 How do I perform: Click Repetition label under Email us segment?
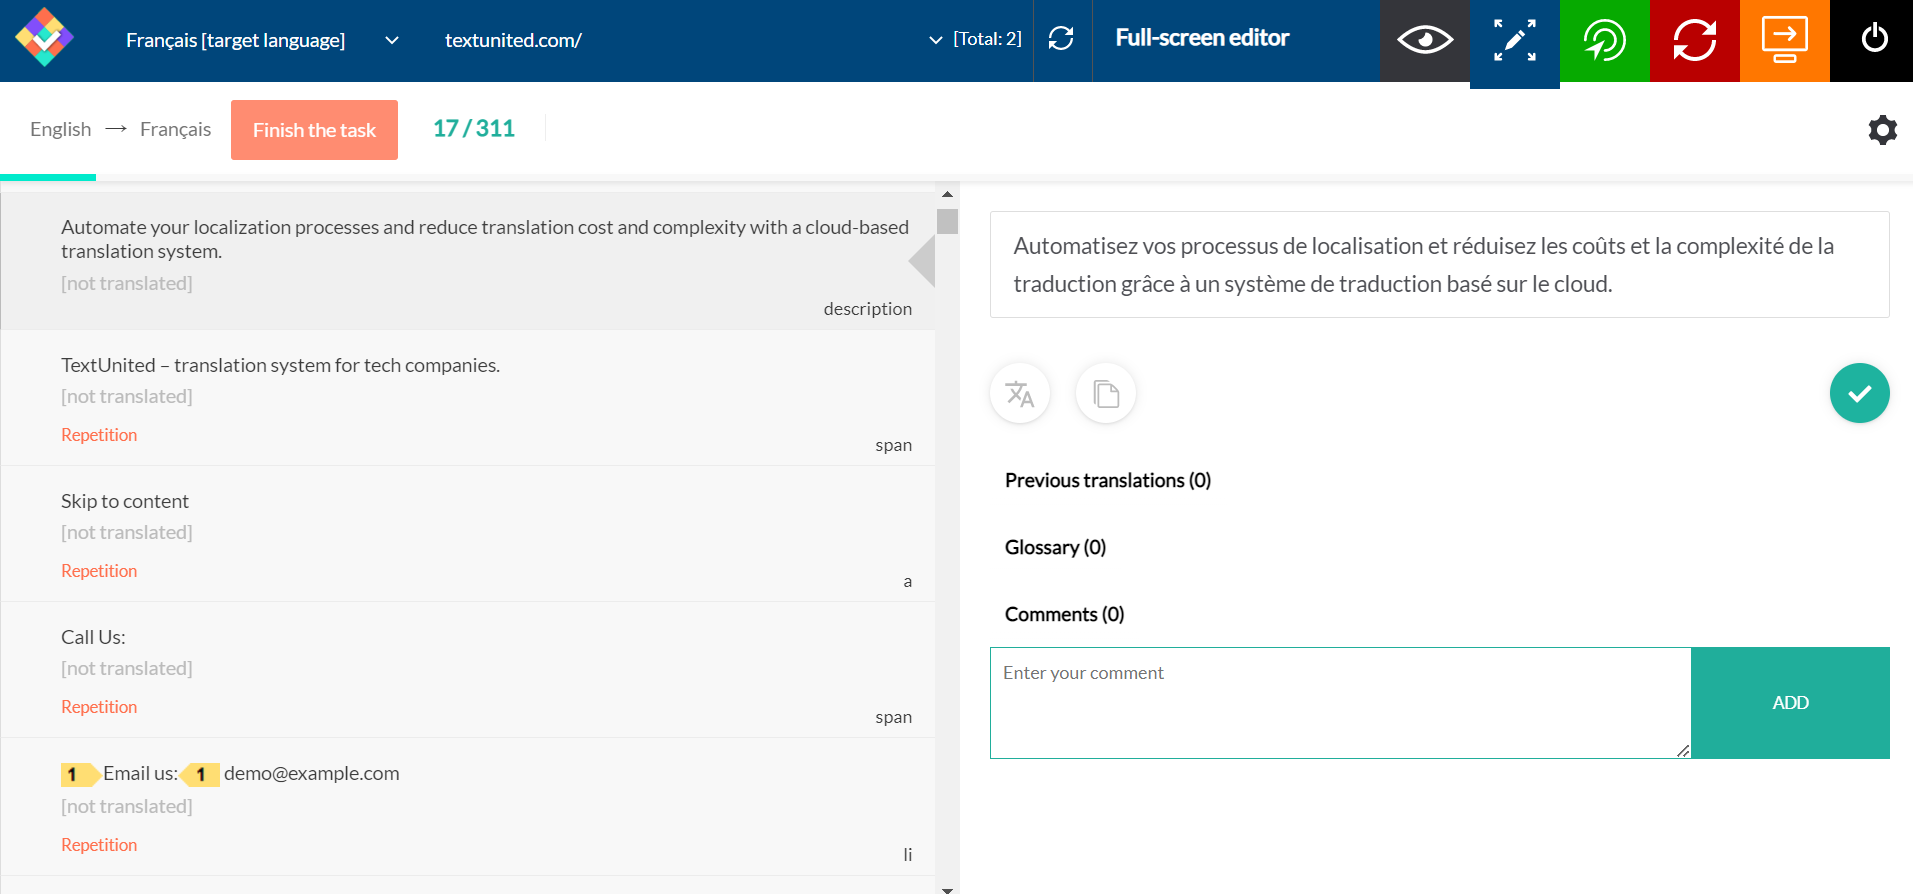point(99,845)
